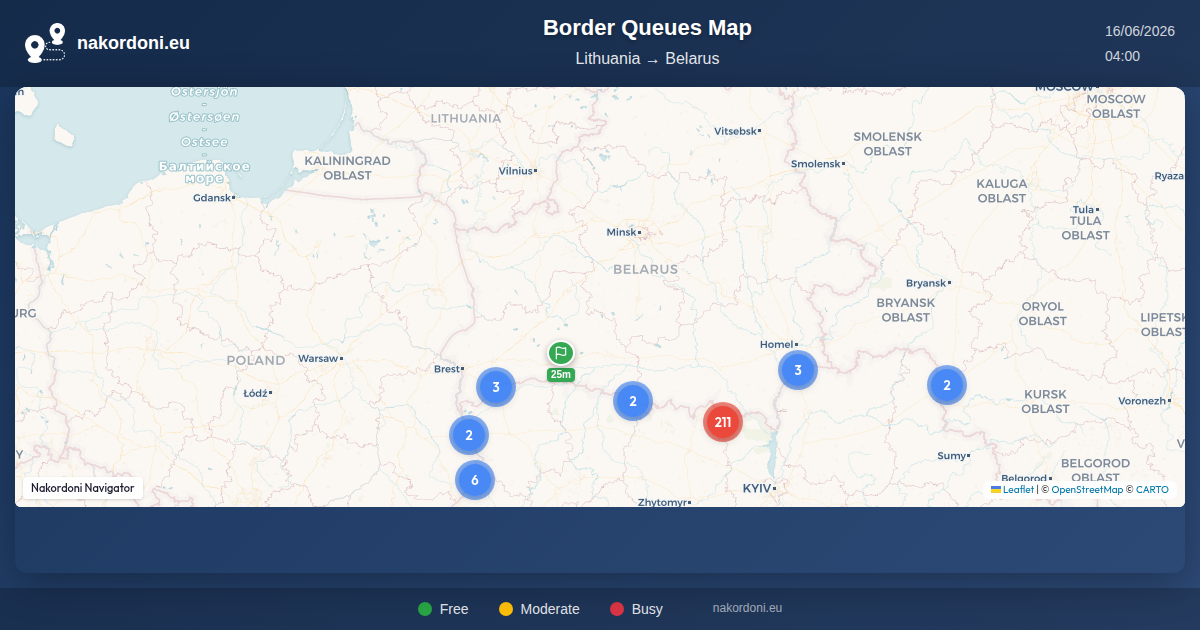This screenshot has width=1200, height=630.
Task: Expand the cluster of 2 south of Belarus
Action: coord(633,401)
